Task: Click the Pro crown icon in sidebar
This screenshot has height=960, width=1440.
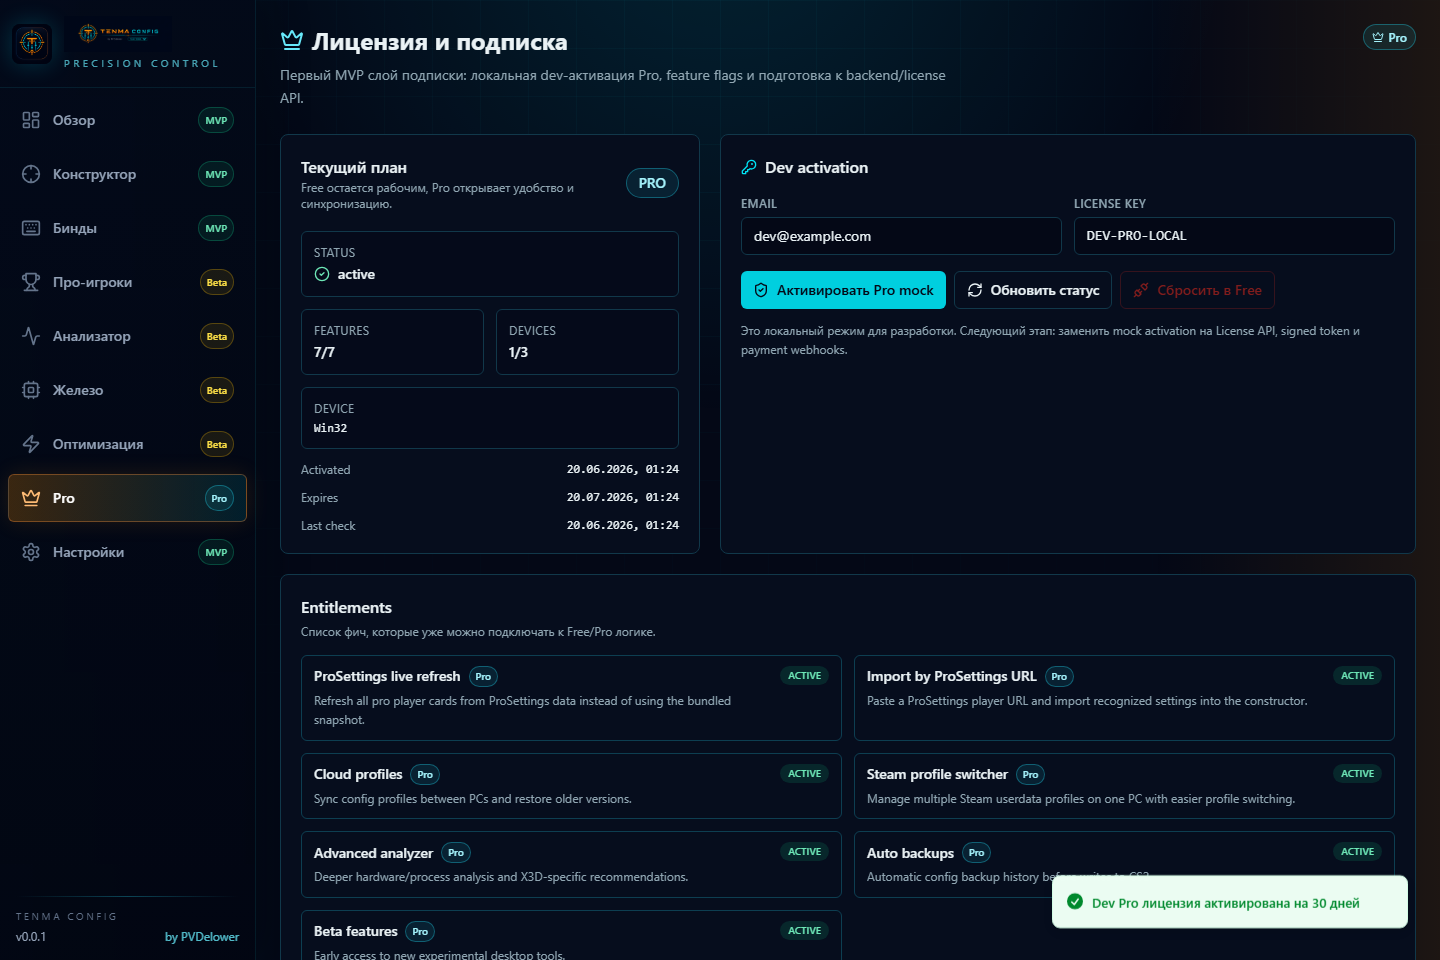Action: tap(31, 498)
